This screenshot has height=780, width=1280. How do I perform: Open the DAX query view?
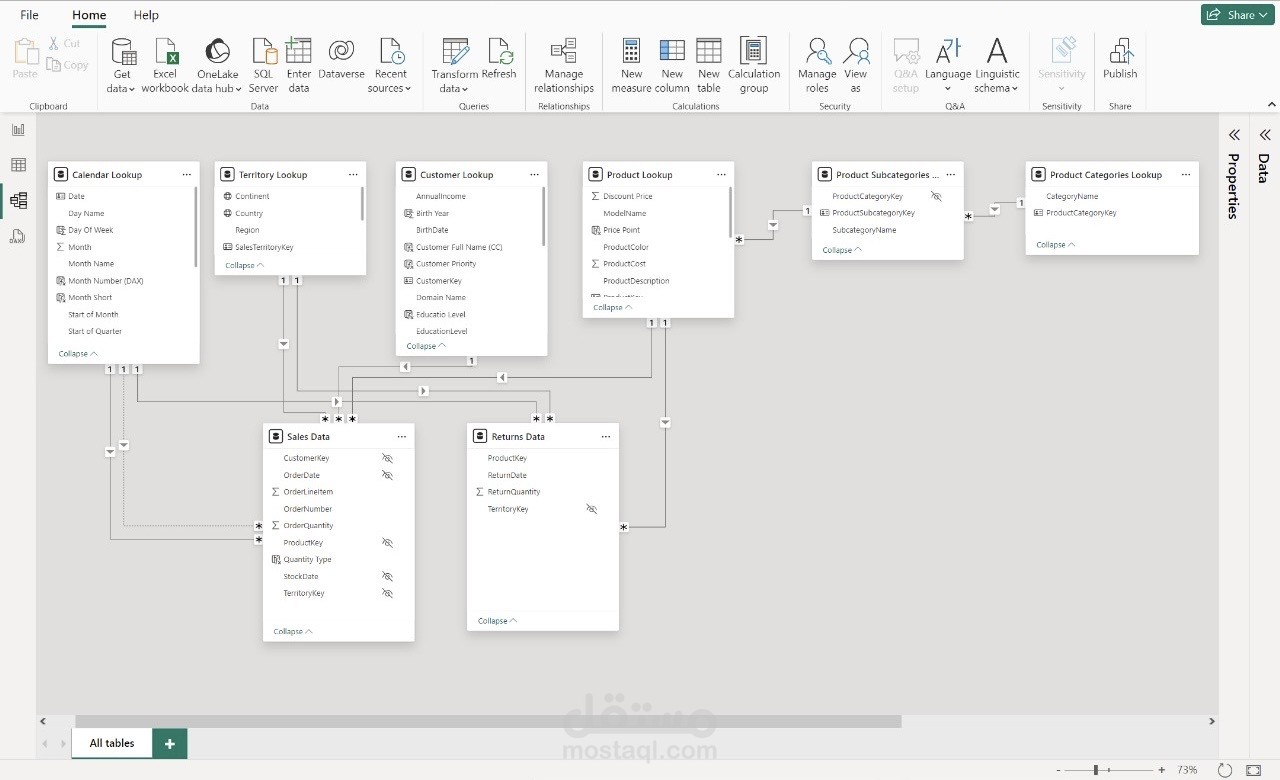click(18, 237)
